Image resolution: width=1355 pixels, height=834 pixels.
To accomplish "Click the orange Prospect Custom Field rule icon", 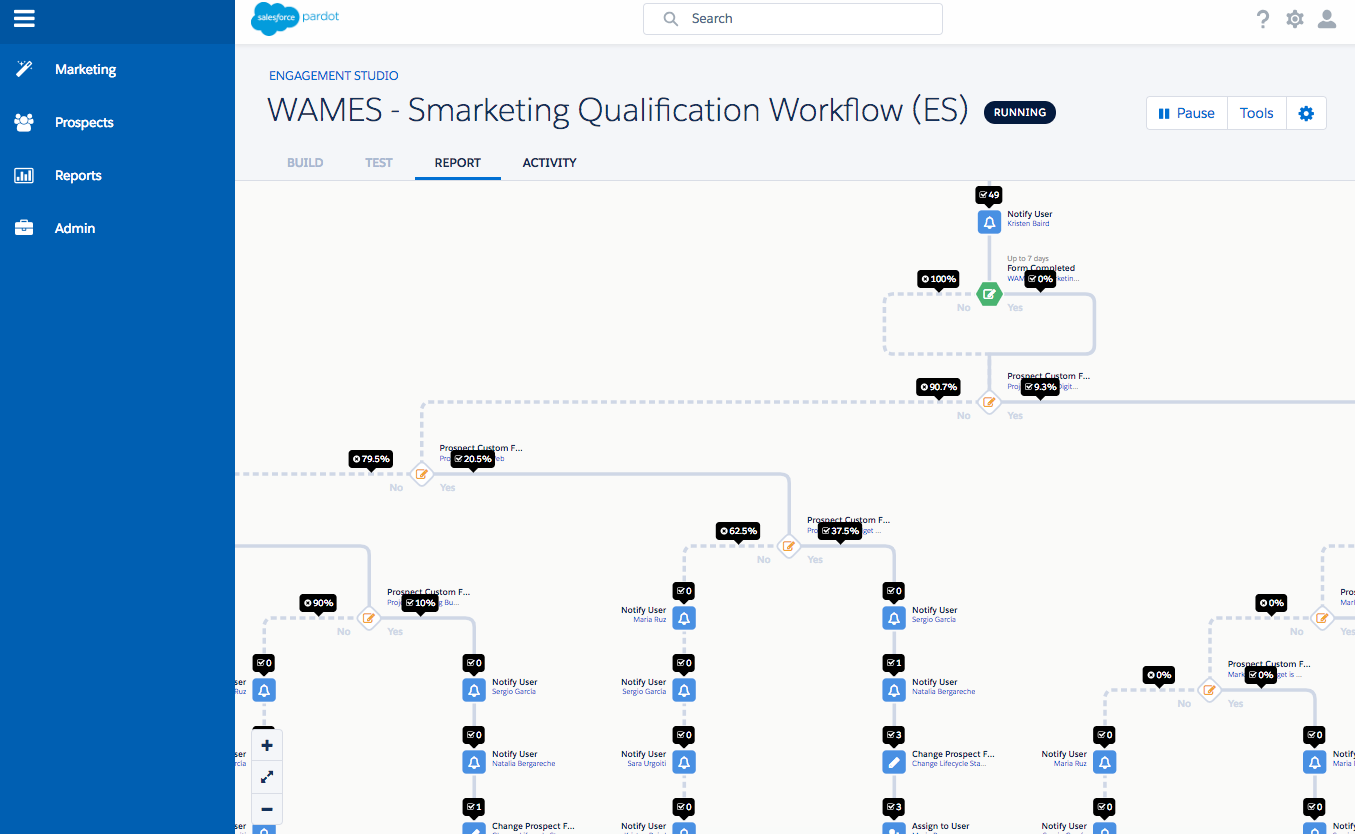I will pyautogui.click(x=988, y=402).
